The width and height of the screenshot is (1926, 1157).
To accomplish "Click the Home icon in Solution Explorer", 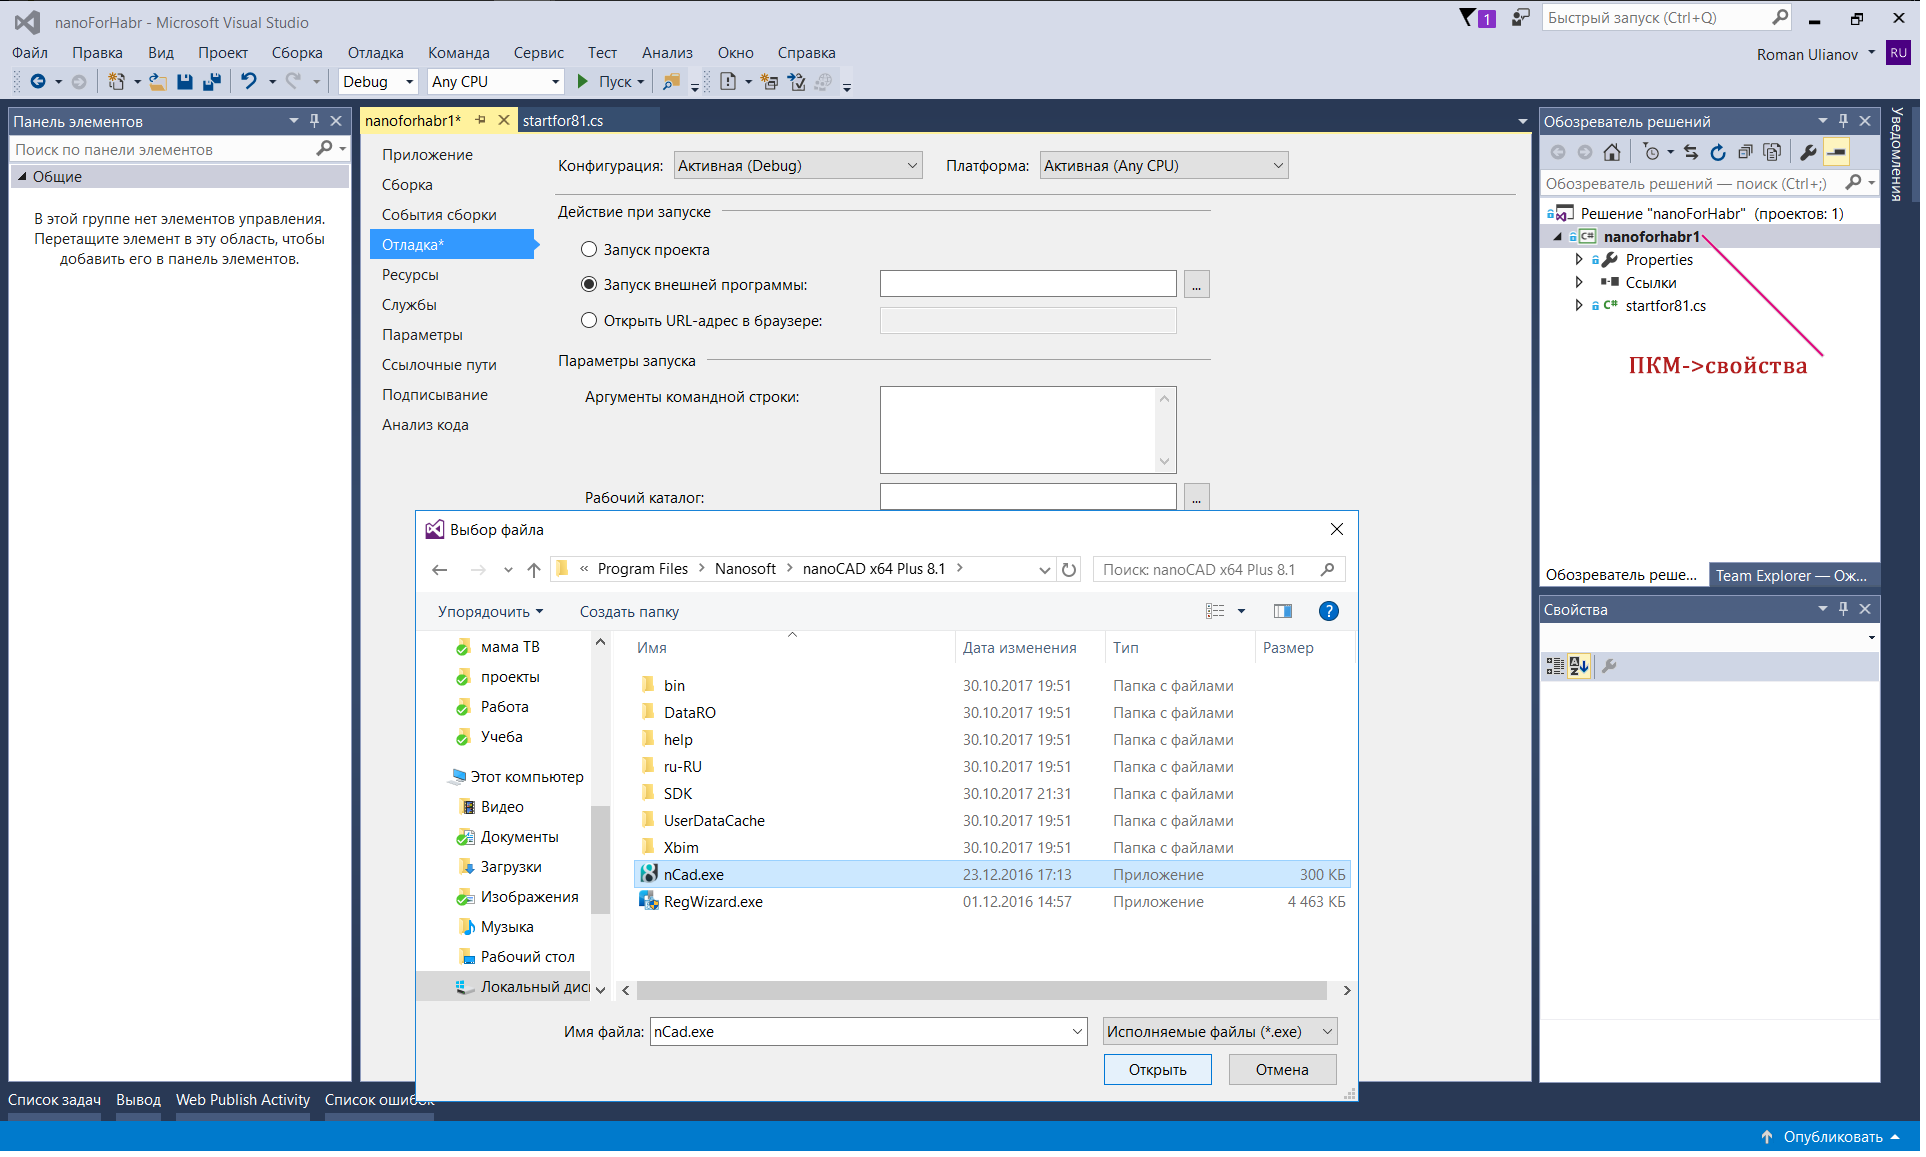I will 1612,152.
